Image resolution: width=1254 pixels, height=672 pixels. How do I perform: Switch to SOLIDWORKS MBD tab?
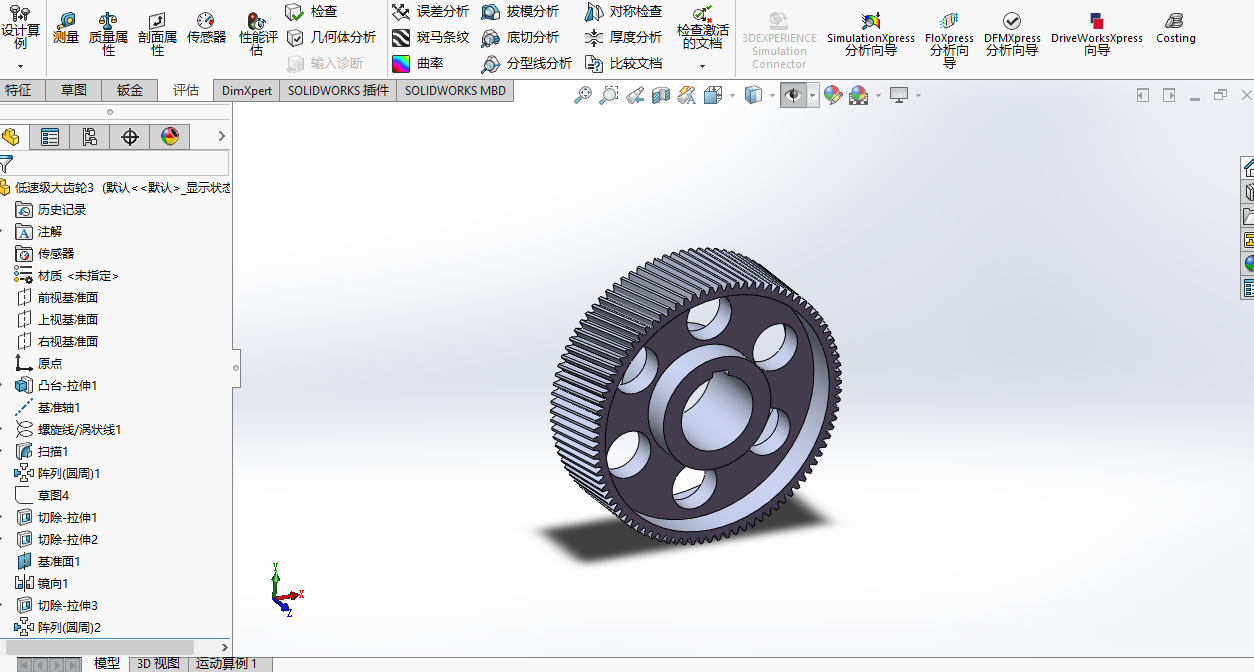pyautogui.click(x=456, y=90)
